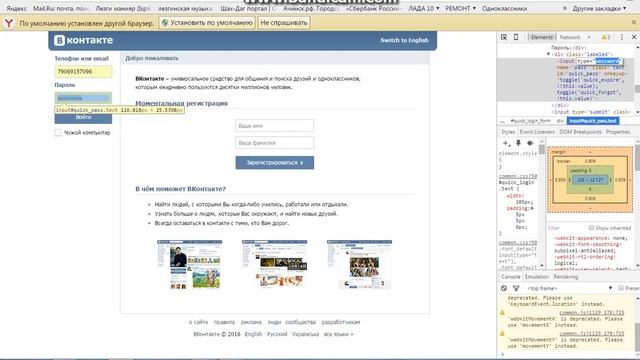
Task: Switch to Event Listeners tab
Action: coord(537,132)
